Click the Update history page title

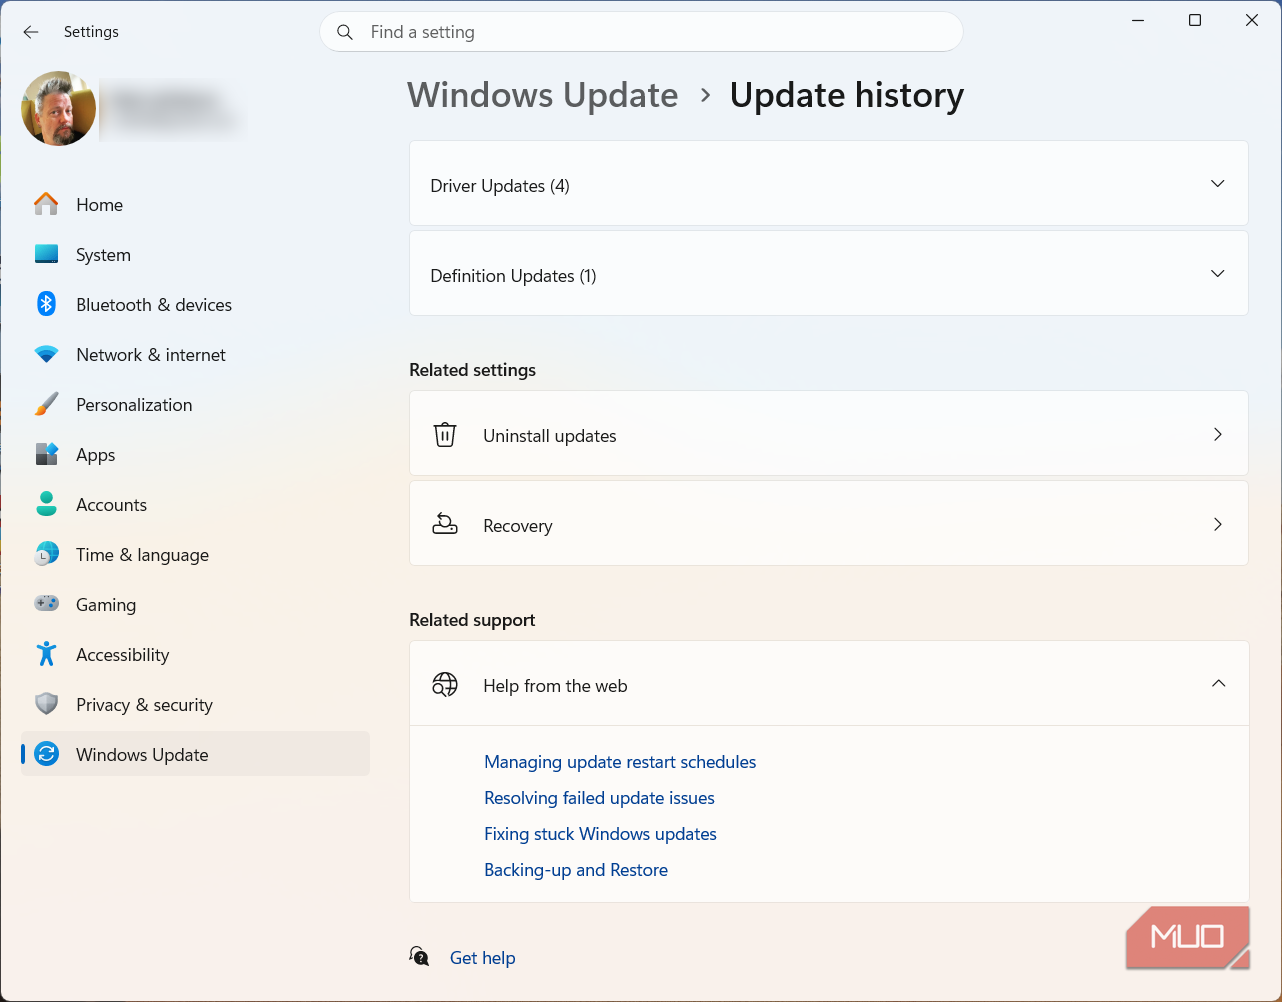point(847,95)
